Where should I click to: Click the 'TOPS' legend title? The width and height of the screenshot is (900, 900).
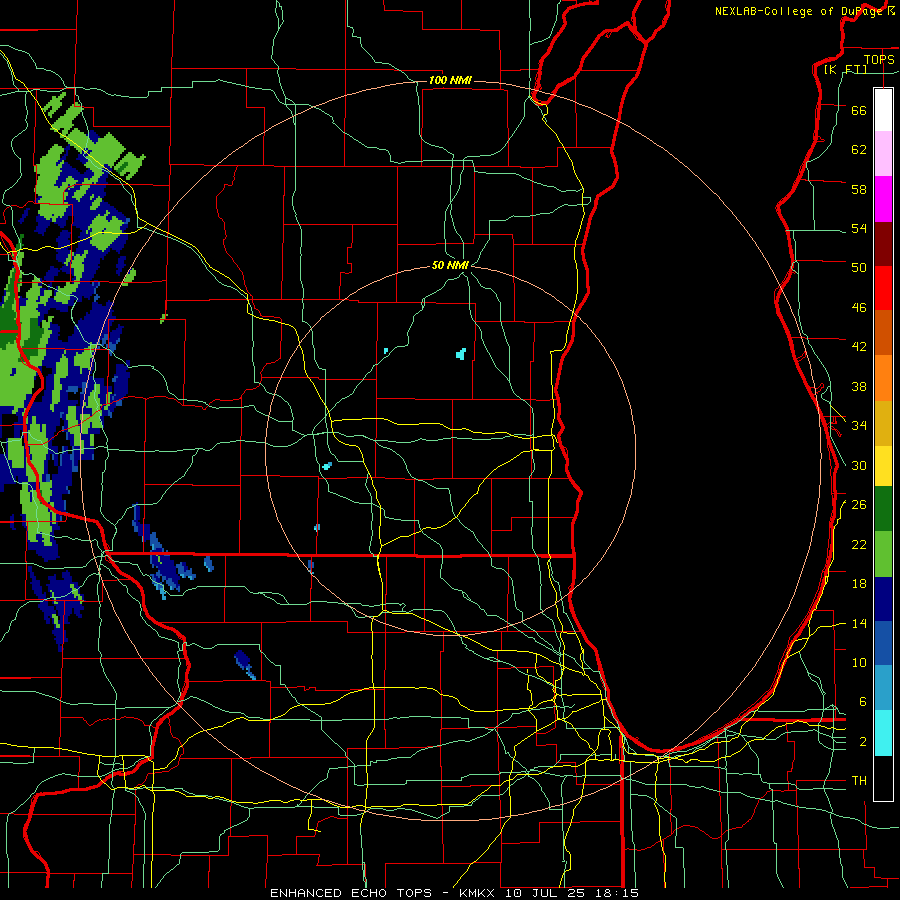(x=879, y=59)
